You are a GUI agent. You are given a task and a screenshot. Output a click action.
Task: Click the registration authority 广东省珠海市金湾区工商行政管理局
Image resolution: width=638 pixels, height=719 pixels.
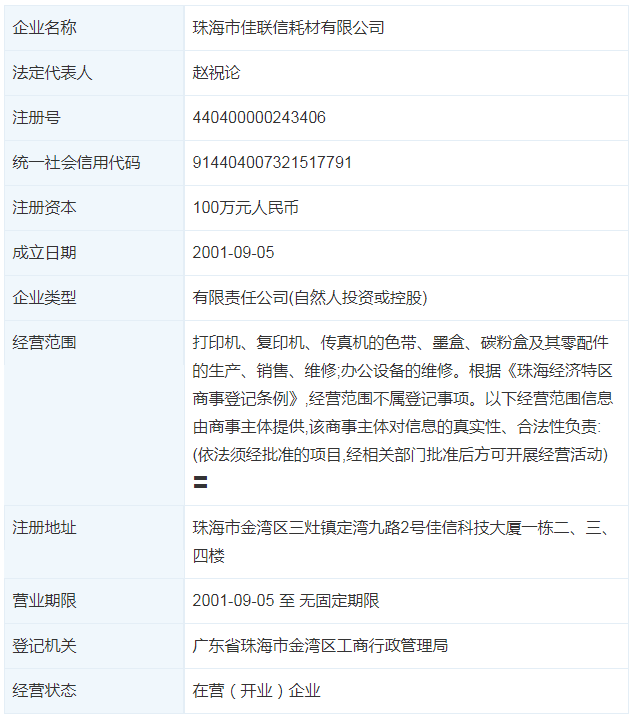[320, 646]
